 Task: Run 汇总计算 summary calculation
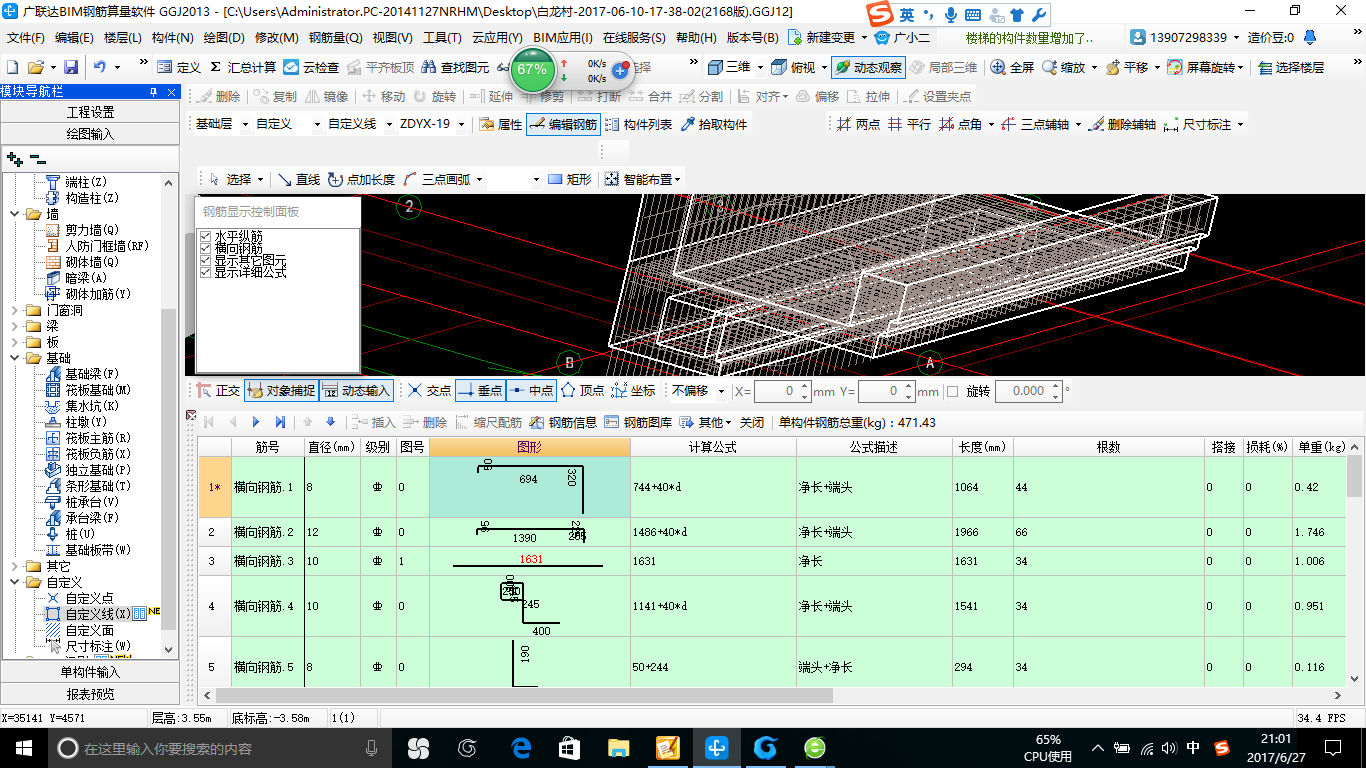click(x=243, y=68)
